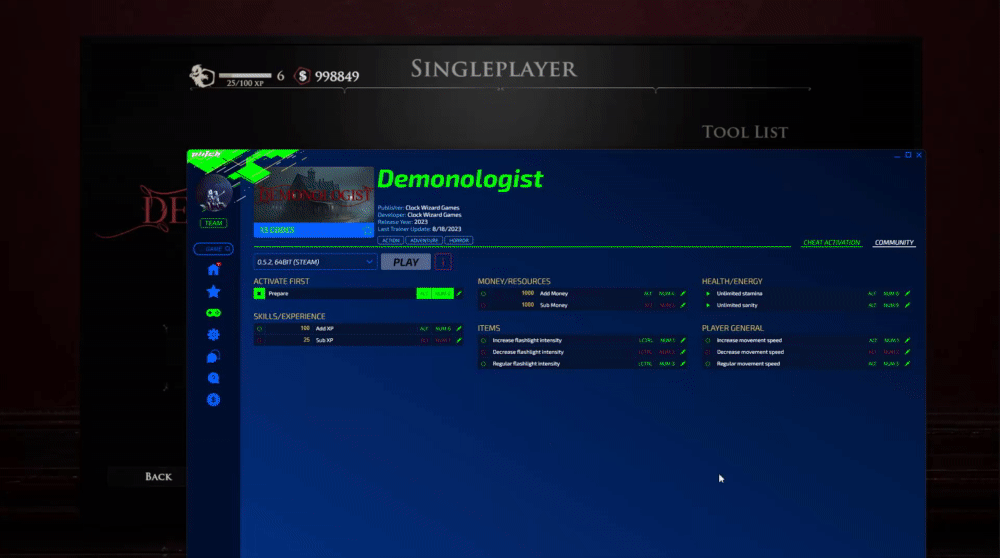Toggle Unlimited stamina on
The width and height of the screenshot is (1000, 558).
point(708,293)
